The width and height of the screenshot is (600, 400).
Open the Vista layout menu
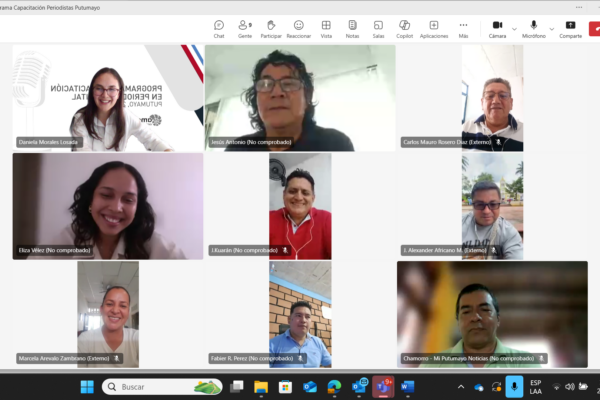pos(326,28)
